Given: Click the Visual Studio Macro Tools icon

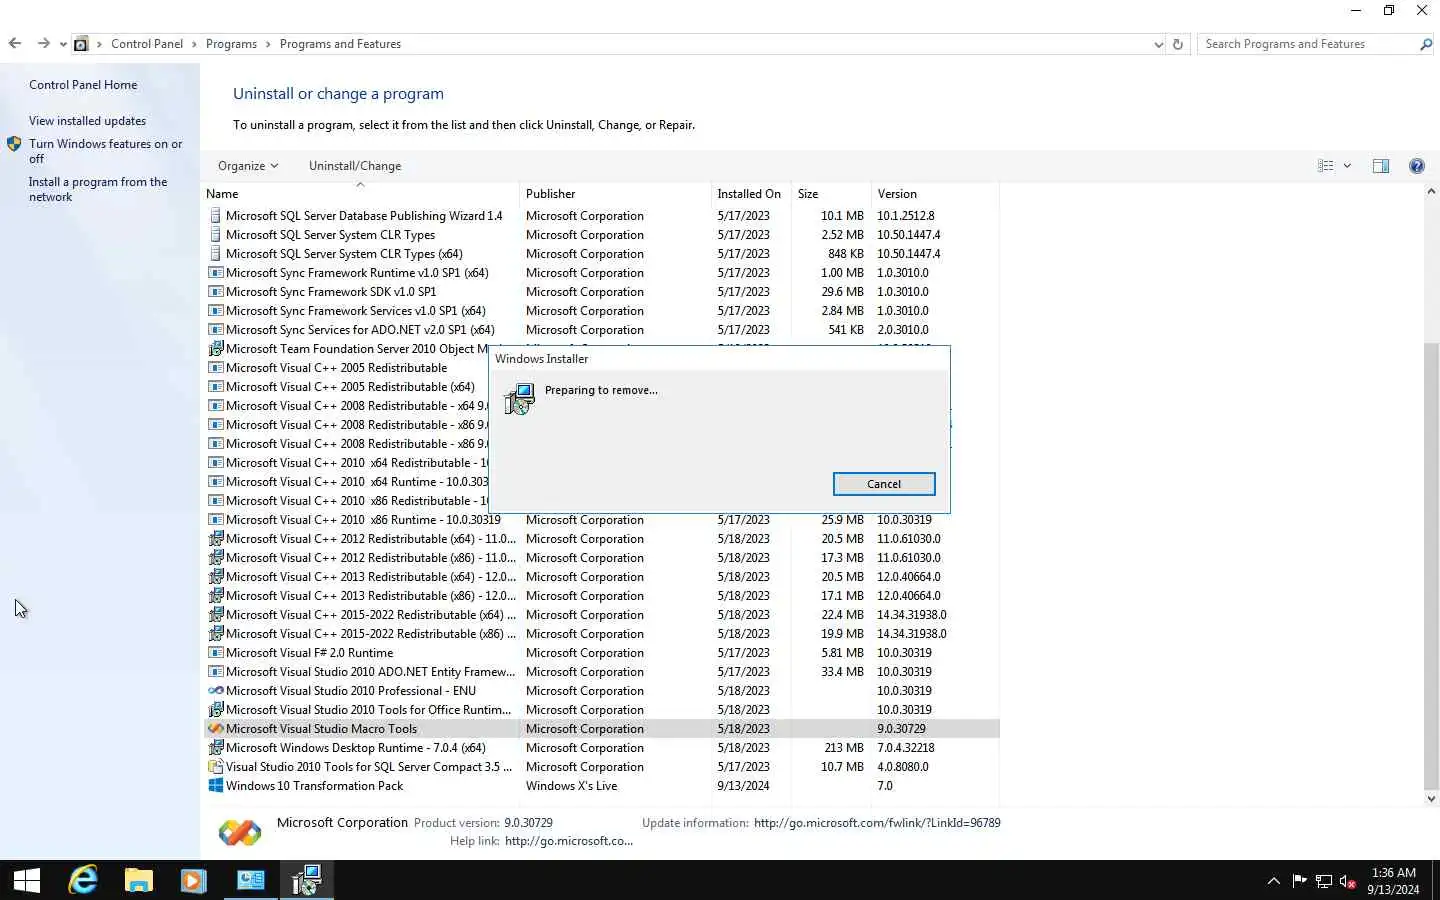Looking at the screenshot, I should (x=215, y=729).
